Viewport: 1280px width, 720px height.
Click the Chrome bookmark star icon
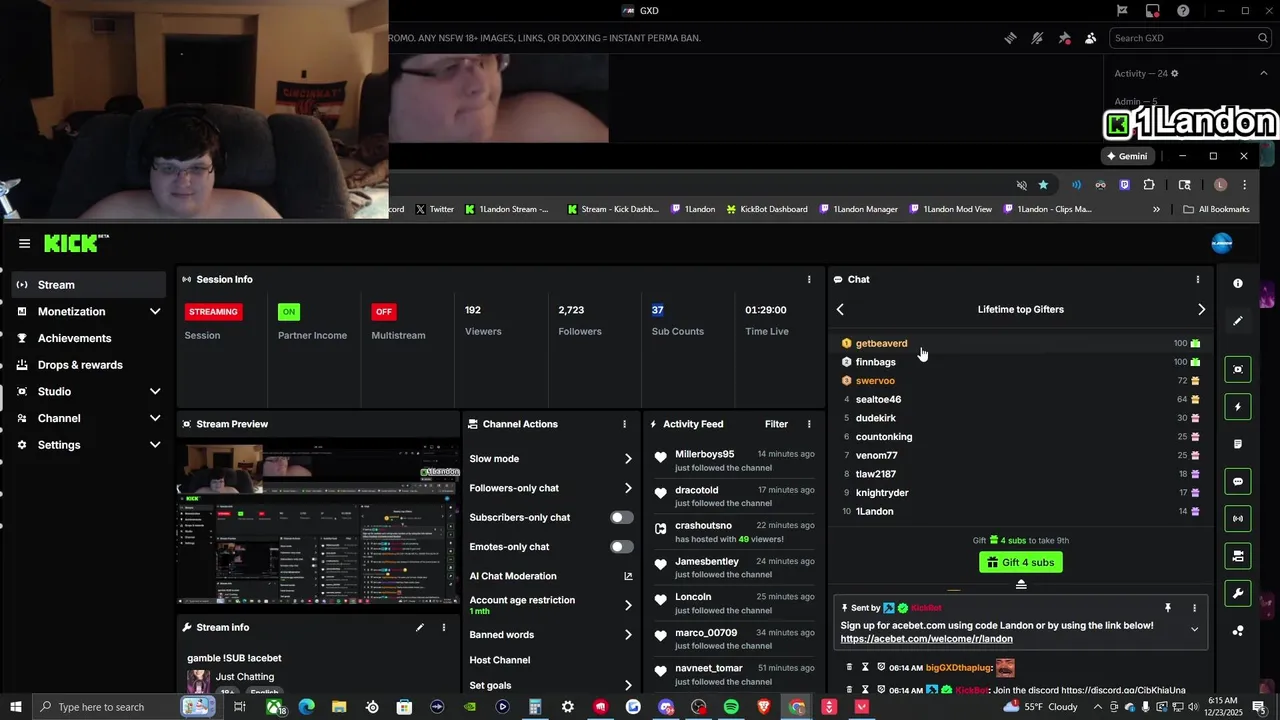click(1043, 185)
